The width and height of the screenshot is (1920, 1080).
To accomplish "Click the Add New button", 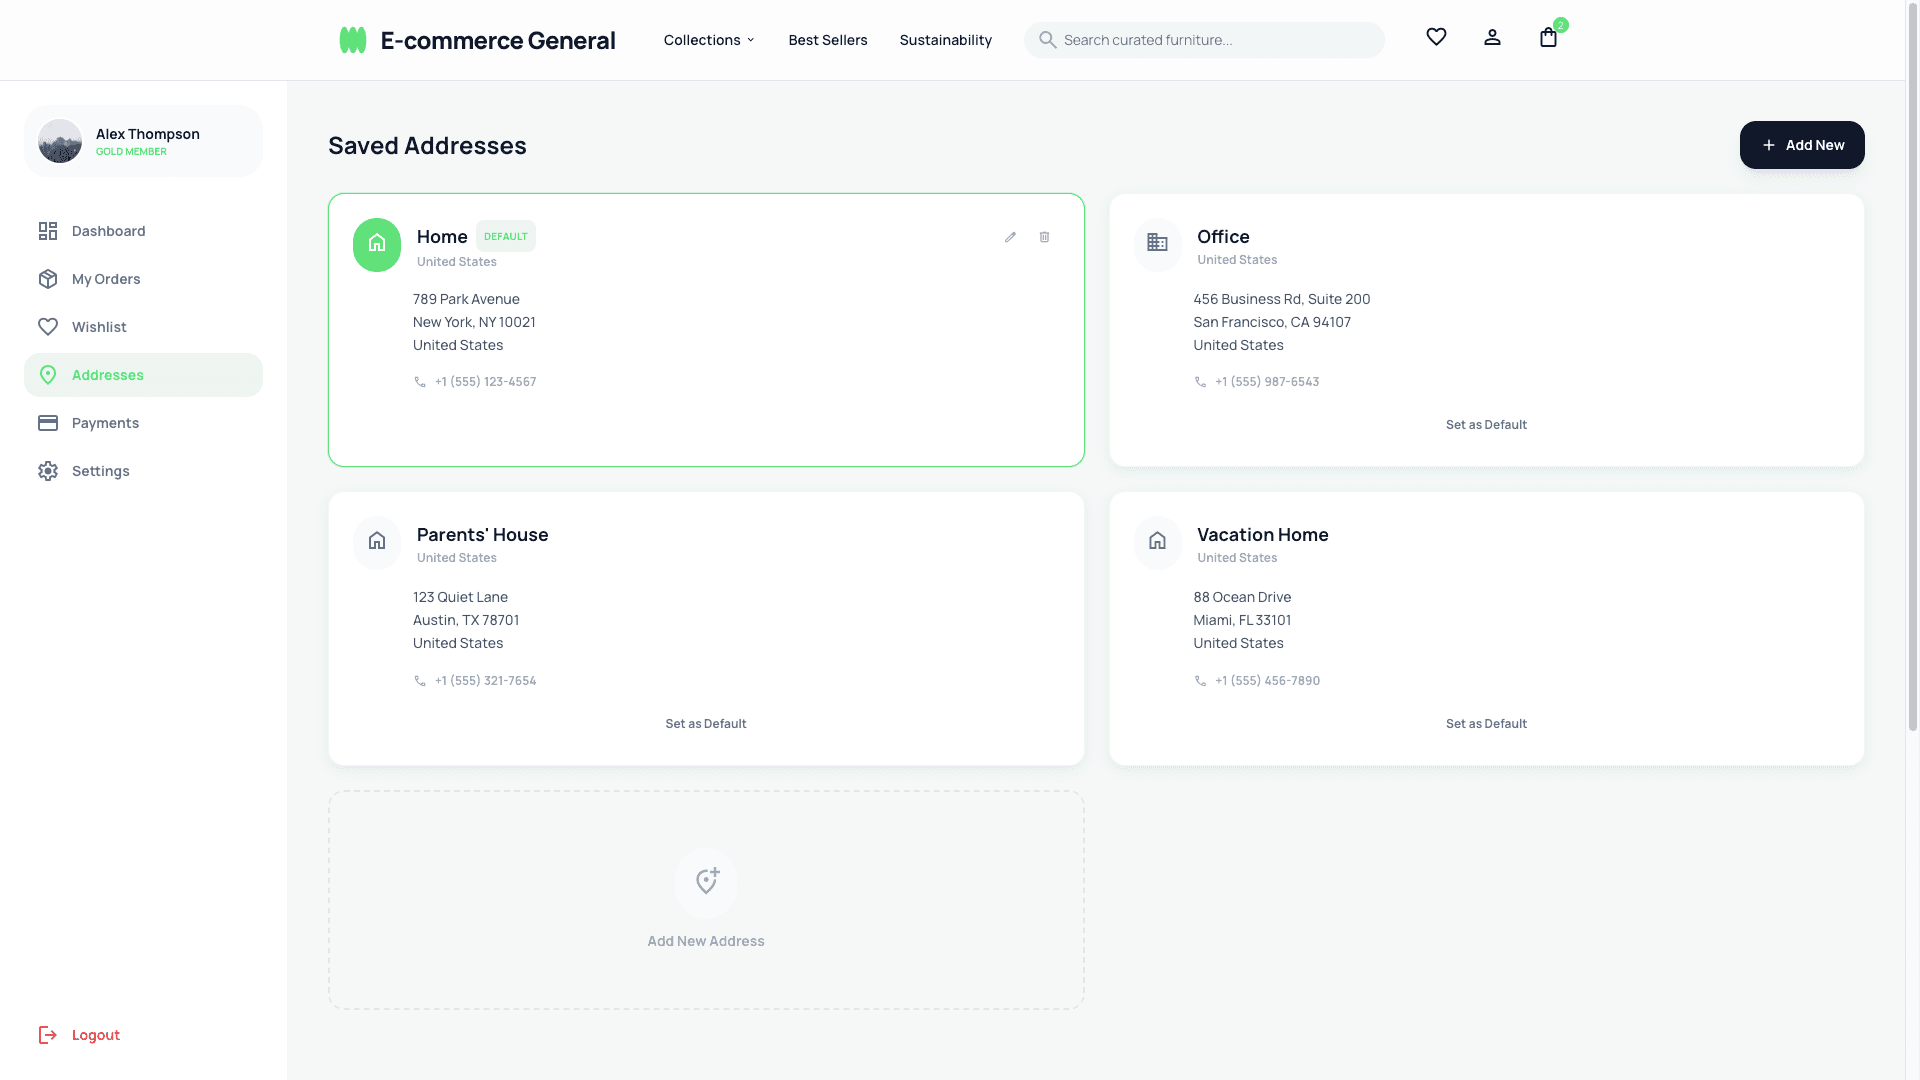I will point(1802,144).
